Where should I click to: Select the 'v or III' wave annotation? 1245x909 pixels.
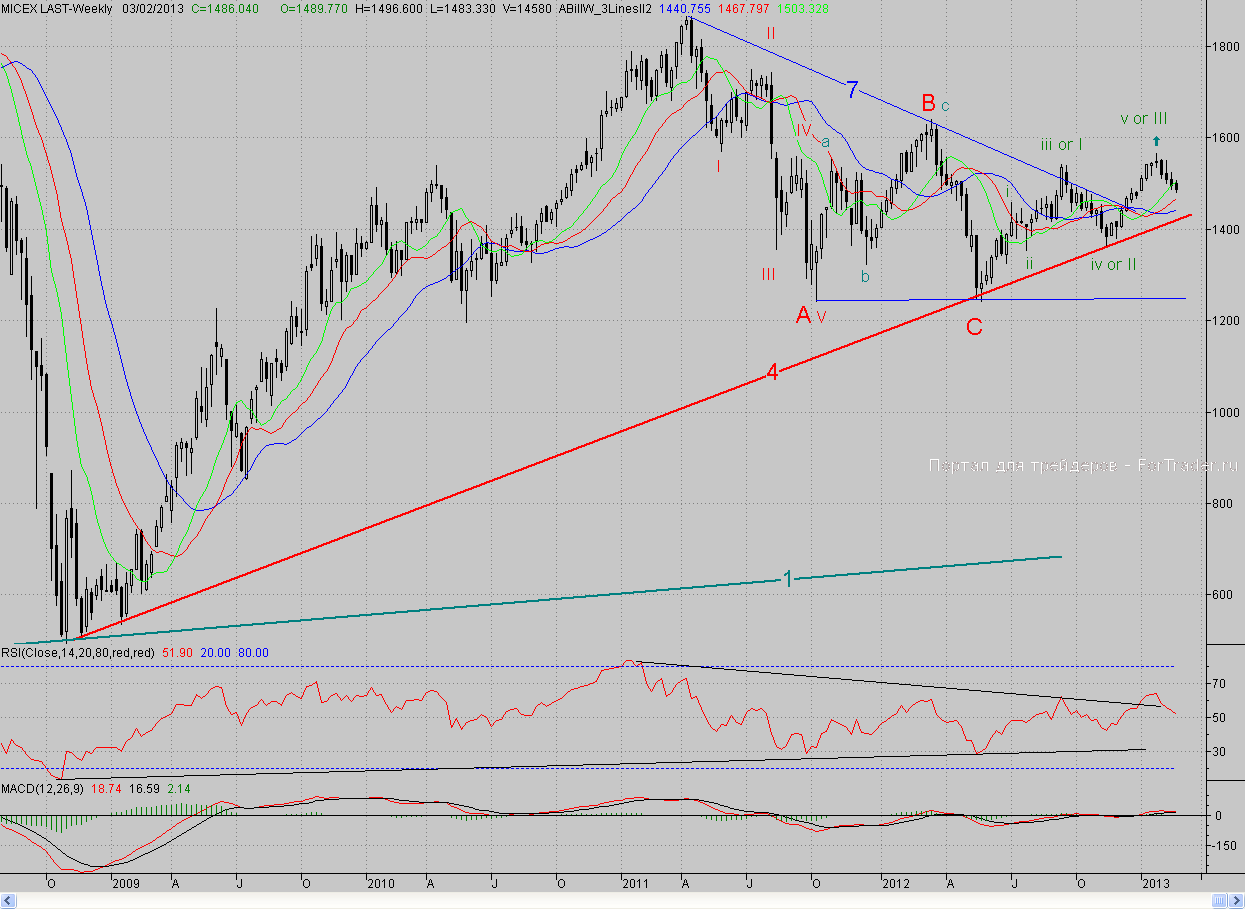pos(1143,119)
